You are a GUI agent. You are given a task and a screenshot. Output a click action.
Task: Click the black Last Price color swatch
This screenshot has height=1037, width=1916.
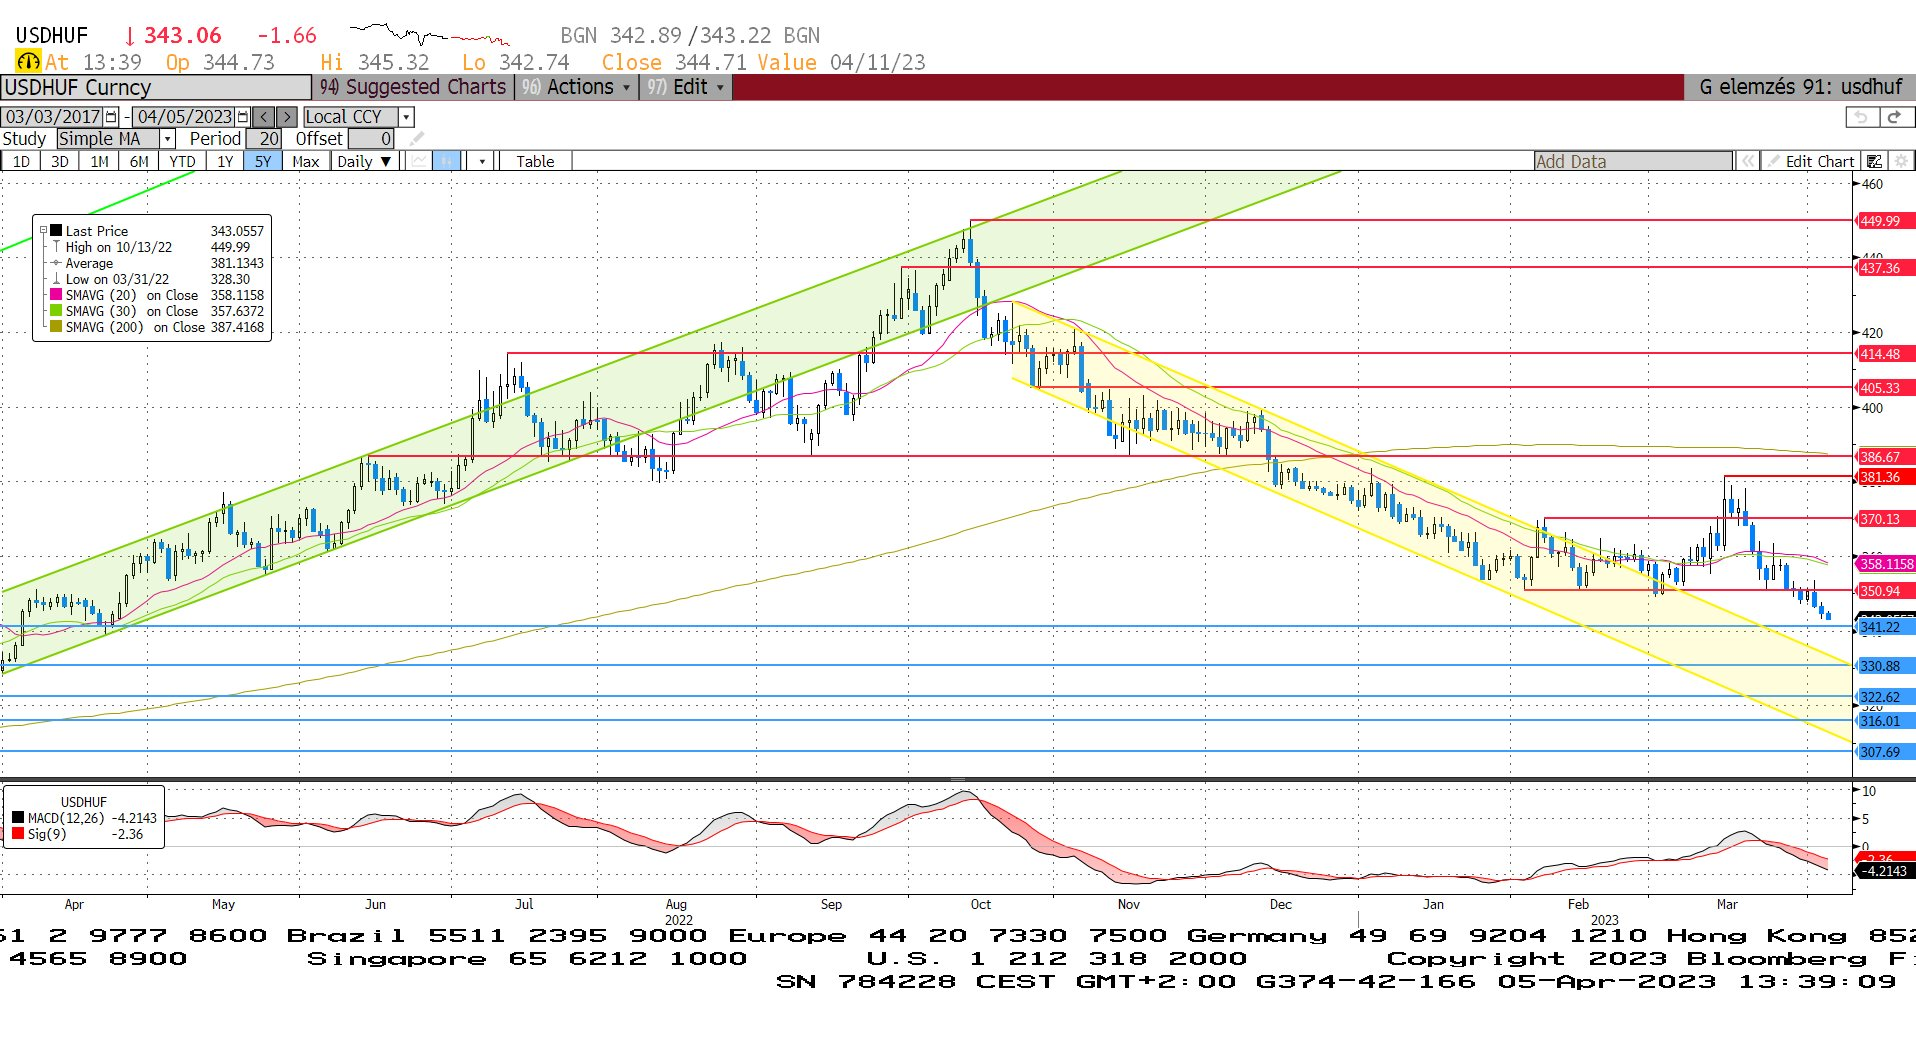point(56,231)
